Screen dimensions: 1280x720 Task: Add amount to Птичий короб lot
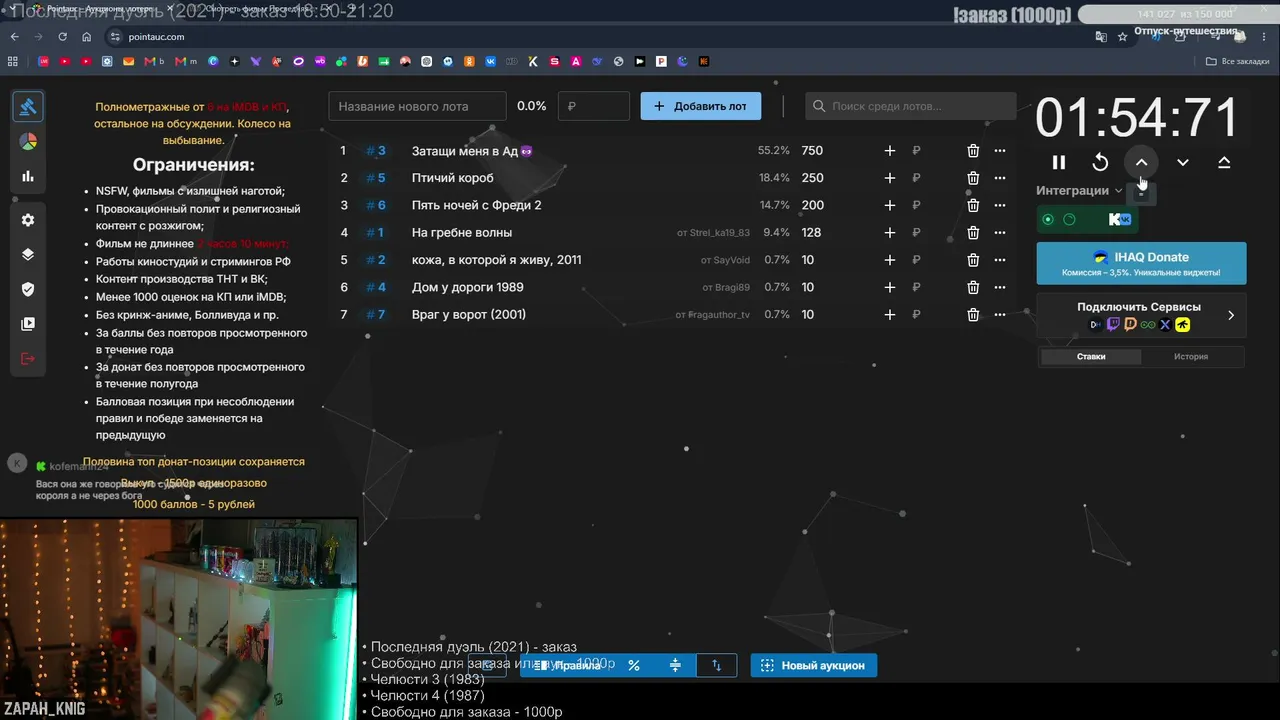point(890,178)
